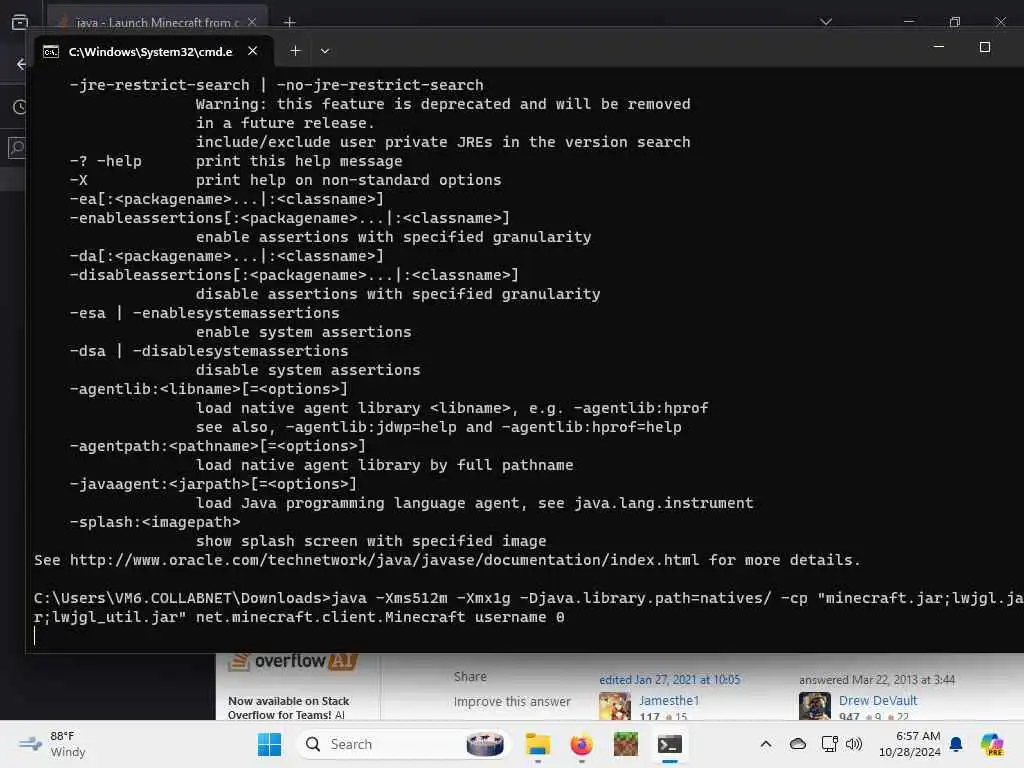Open the notifications bell icon
The height and width of the screenshot is (768, 1024).
[x=956, y=744]
